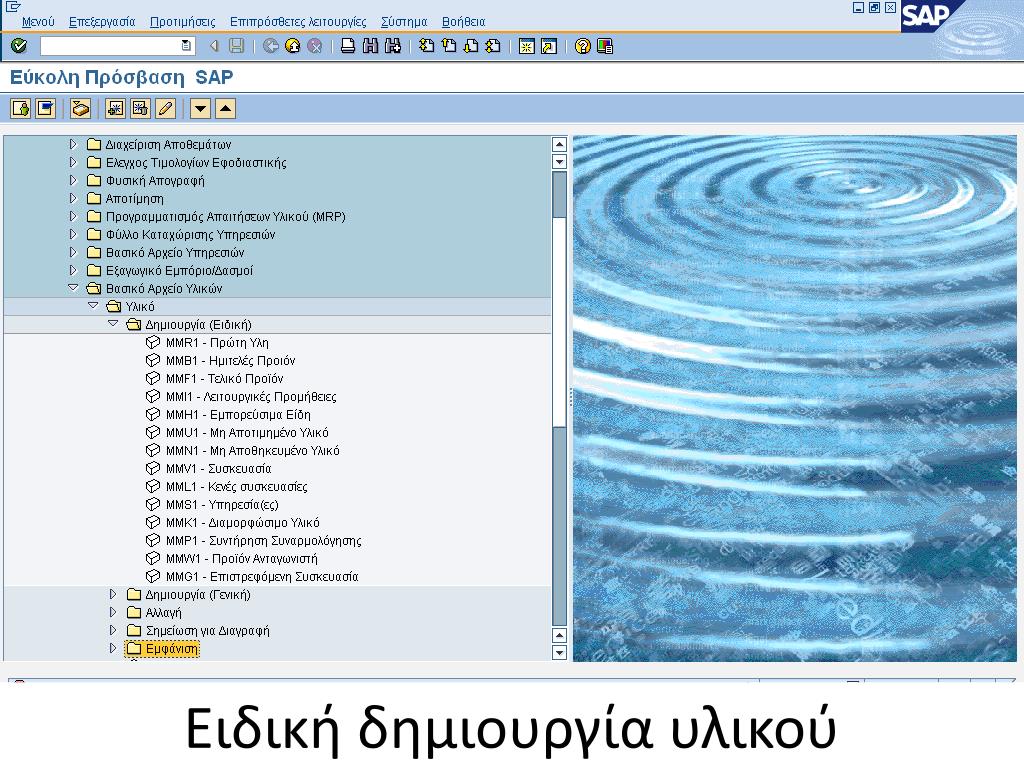The height and width of the screenshot is (768, 1024).
Task: Click the transaction command input field
Action: 110,46
